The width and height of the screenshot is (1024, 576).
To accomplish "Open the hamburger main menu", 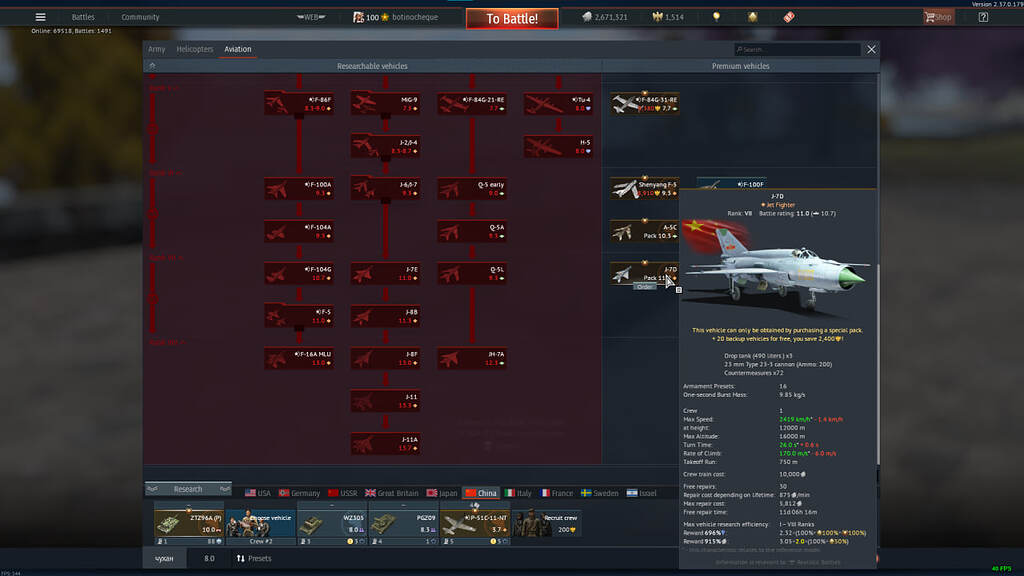I will tap(40, 17).
